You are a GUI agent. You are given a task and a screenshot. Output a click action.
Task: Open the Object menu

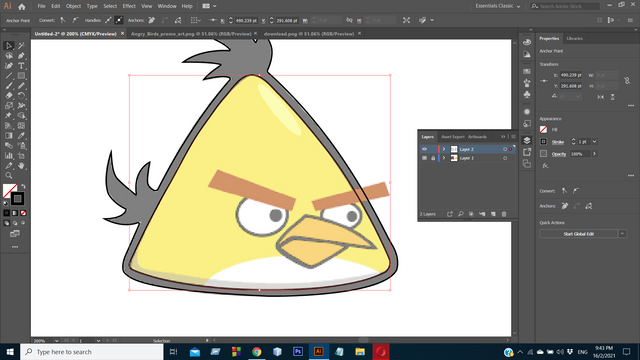[73, 6]
